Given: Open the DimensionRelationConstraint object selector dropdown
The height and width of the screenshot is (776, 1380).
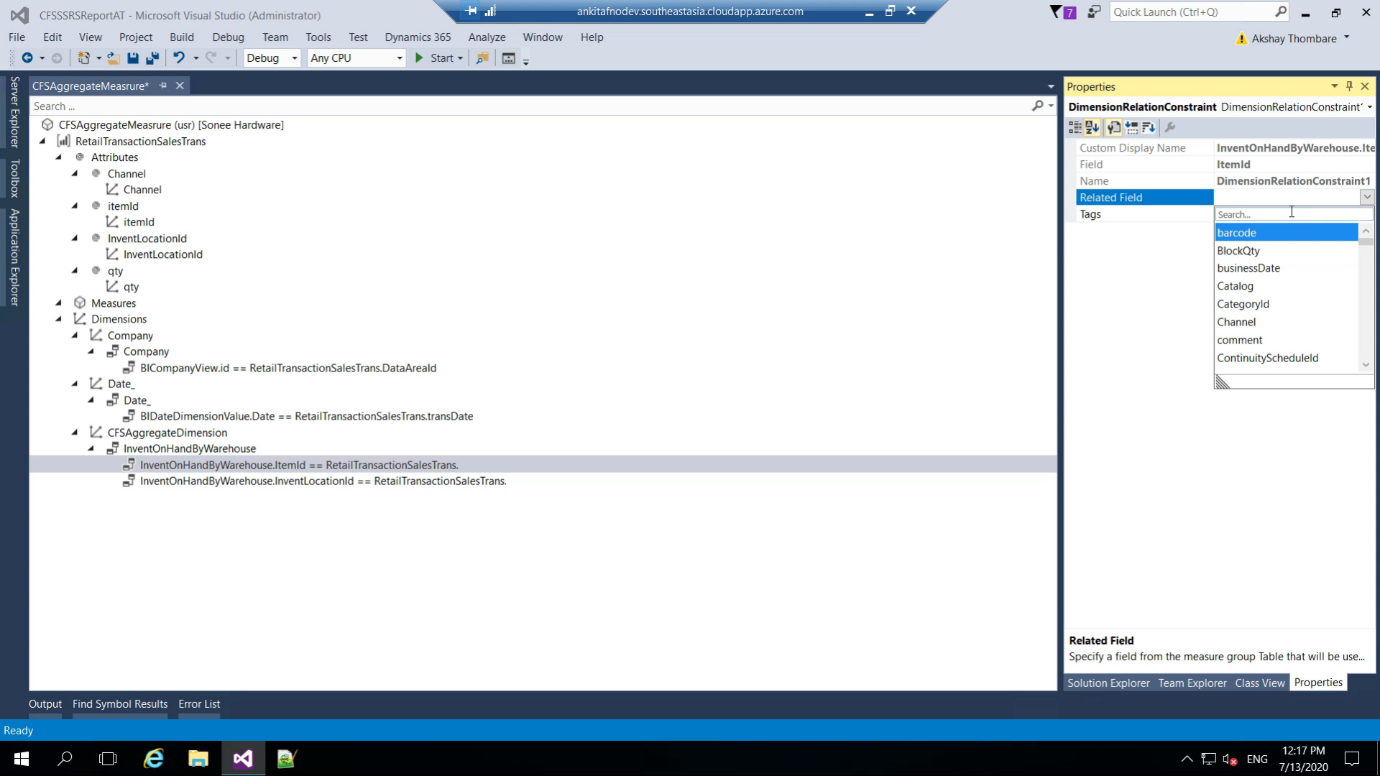Looking at the screenshot, I should (x=1369, y=107).
